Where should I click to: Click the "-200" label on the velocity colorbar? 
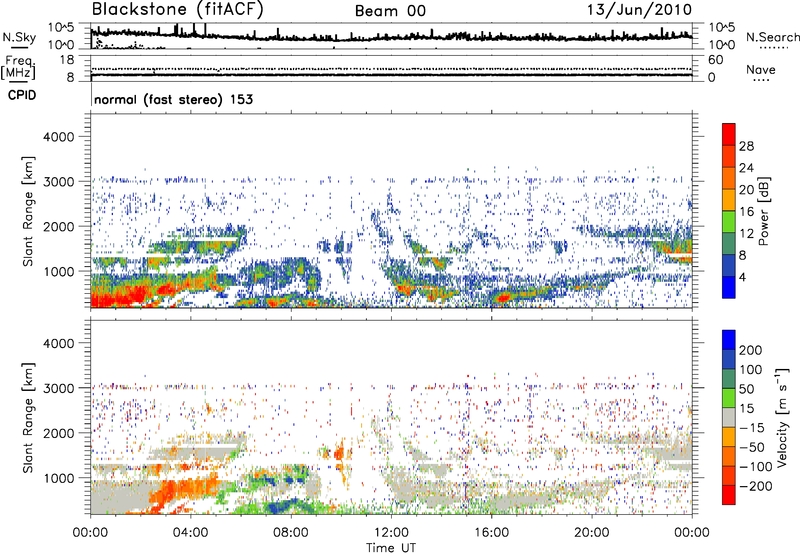[756, 486]
